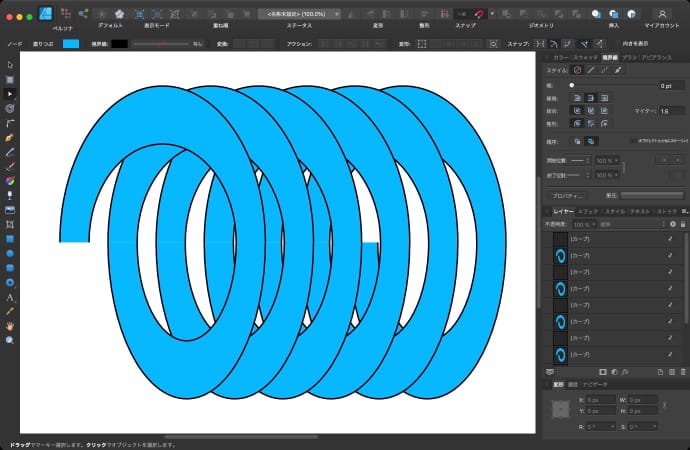The height and width of the screenshot is (450, 690).
Task: Select the Hand view tool
Action: 10,326
